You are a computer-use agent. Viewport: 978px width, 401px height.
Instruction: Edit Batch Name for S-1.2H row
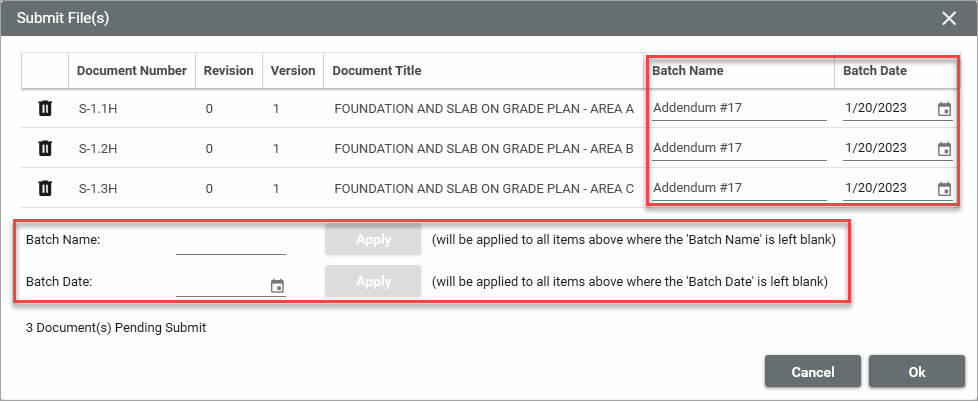pos(738,148)
